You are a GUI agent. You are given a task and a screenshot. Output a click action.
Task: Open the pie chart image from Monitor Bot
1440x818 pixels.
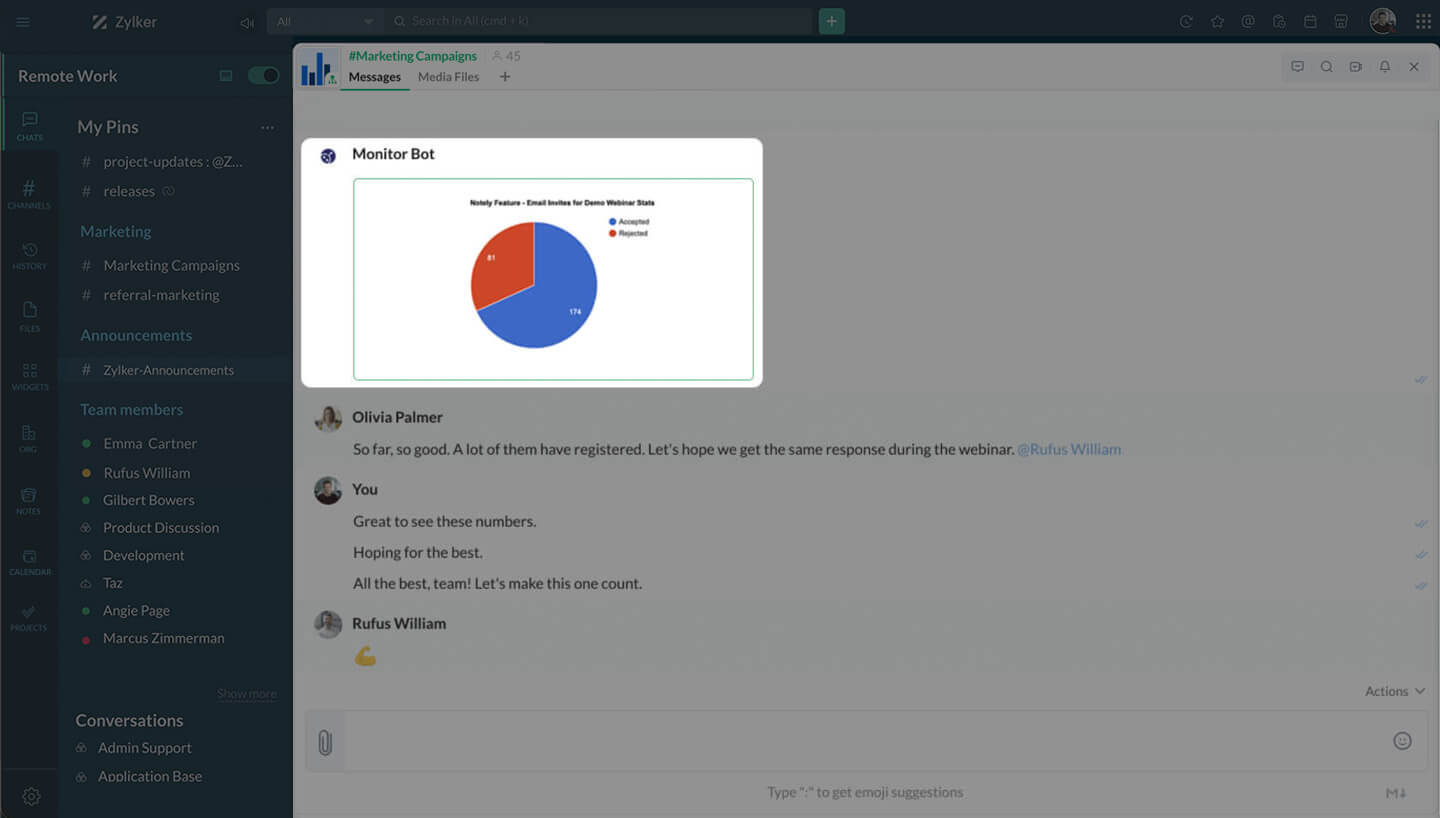tap(553, 279)
